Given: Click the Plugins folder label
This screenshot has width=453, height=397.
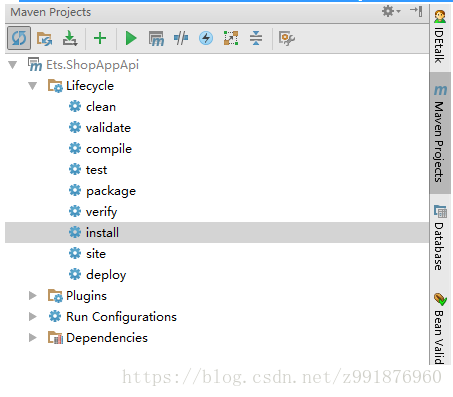Looking at the screenshot, I should click(86, 296).
